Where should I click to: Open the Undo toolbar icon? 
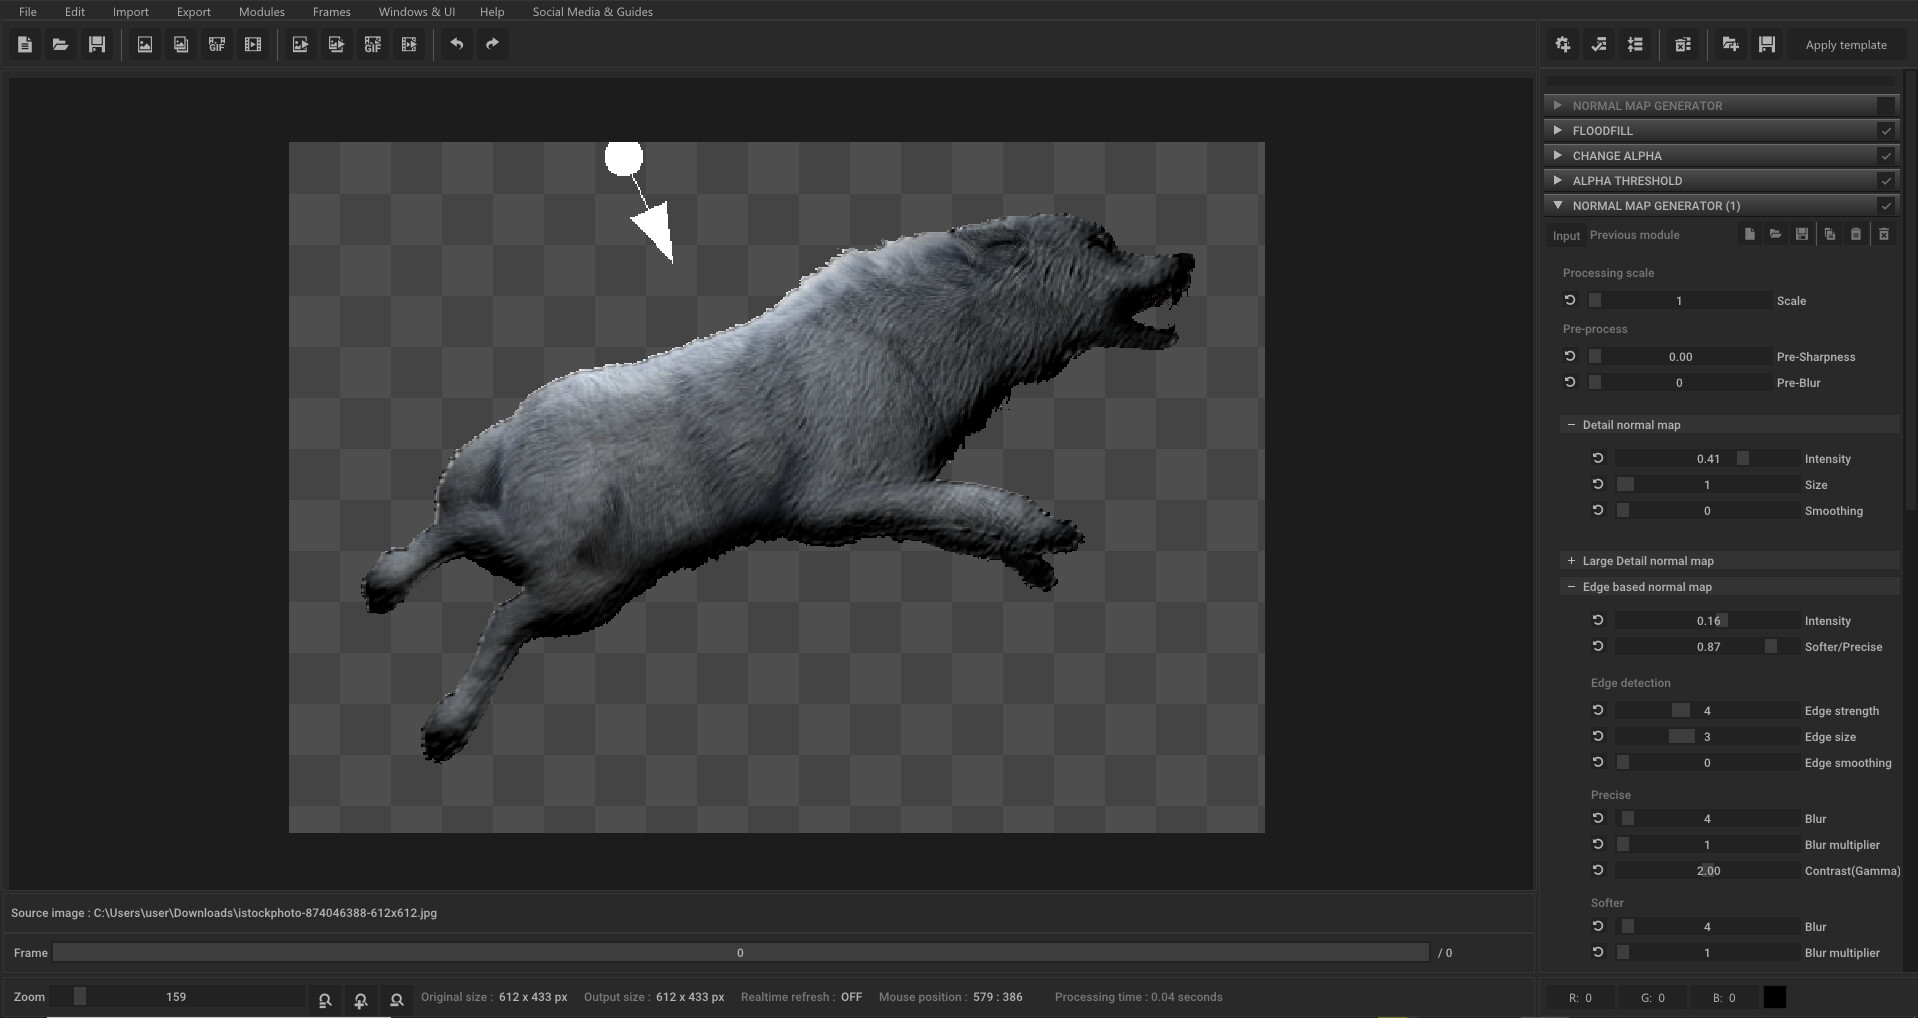pyautogui.click(x=457, y=44)
